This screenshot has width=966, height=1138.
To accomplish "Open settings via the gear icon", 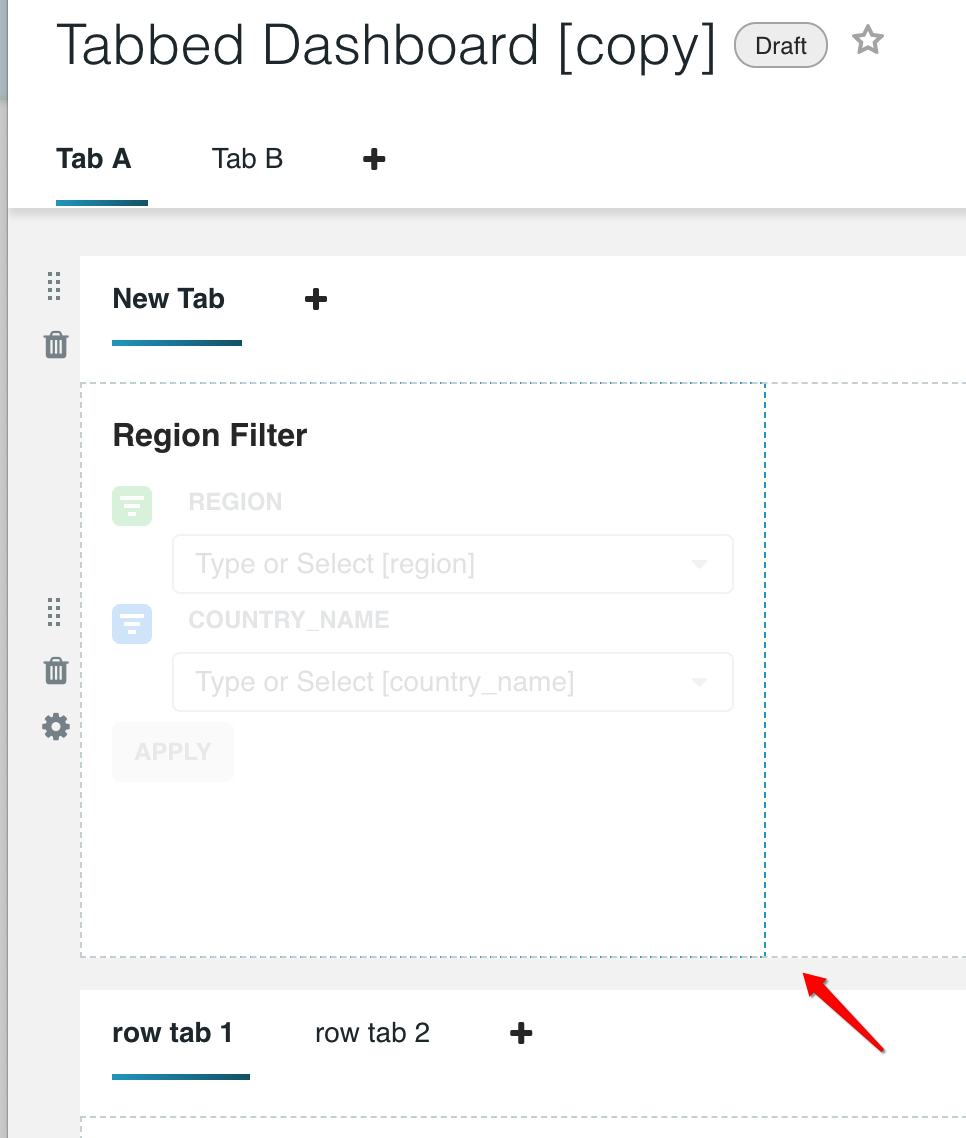I will click(56, 727).
